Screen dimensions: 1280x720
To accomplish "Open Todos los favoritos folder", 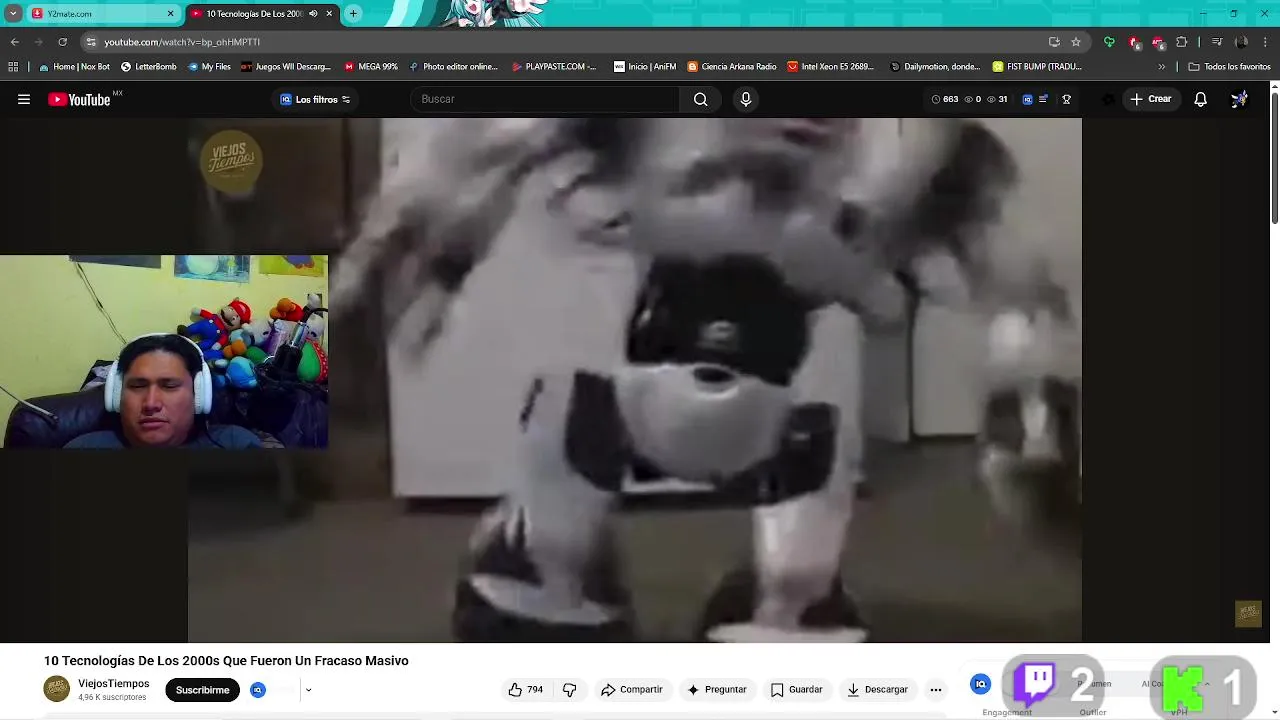I will (1229, 67).
